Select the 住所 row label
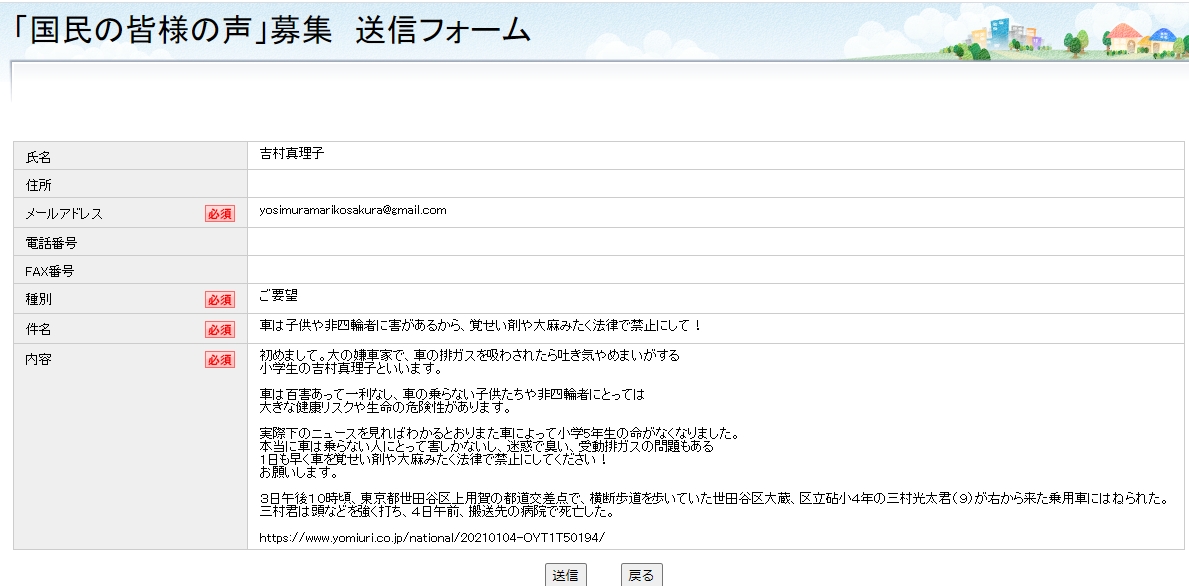Image resolution: width=1189 pixels, height=586 pixels. point(38,185)
